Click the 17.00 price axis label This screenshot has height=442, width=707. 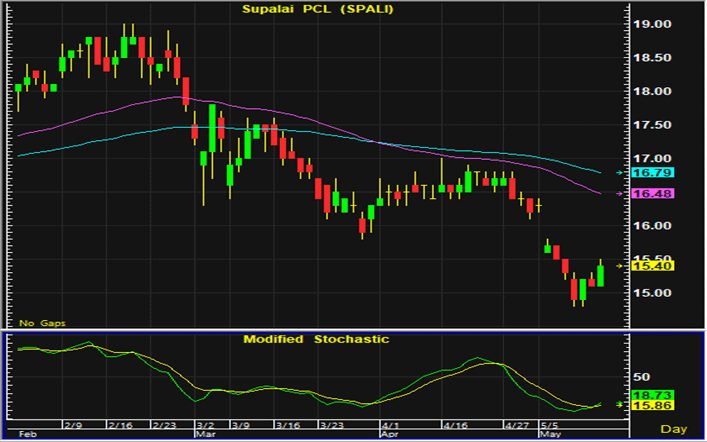click(652, 158)
